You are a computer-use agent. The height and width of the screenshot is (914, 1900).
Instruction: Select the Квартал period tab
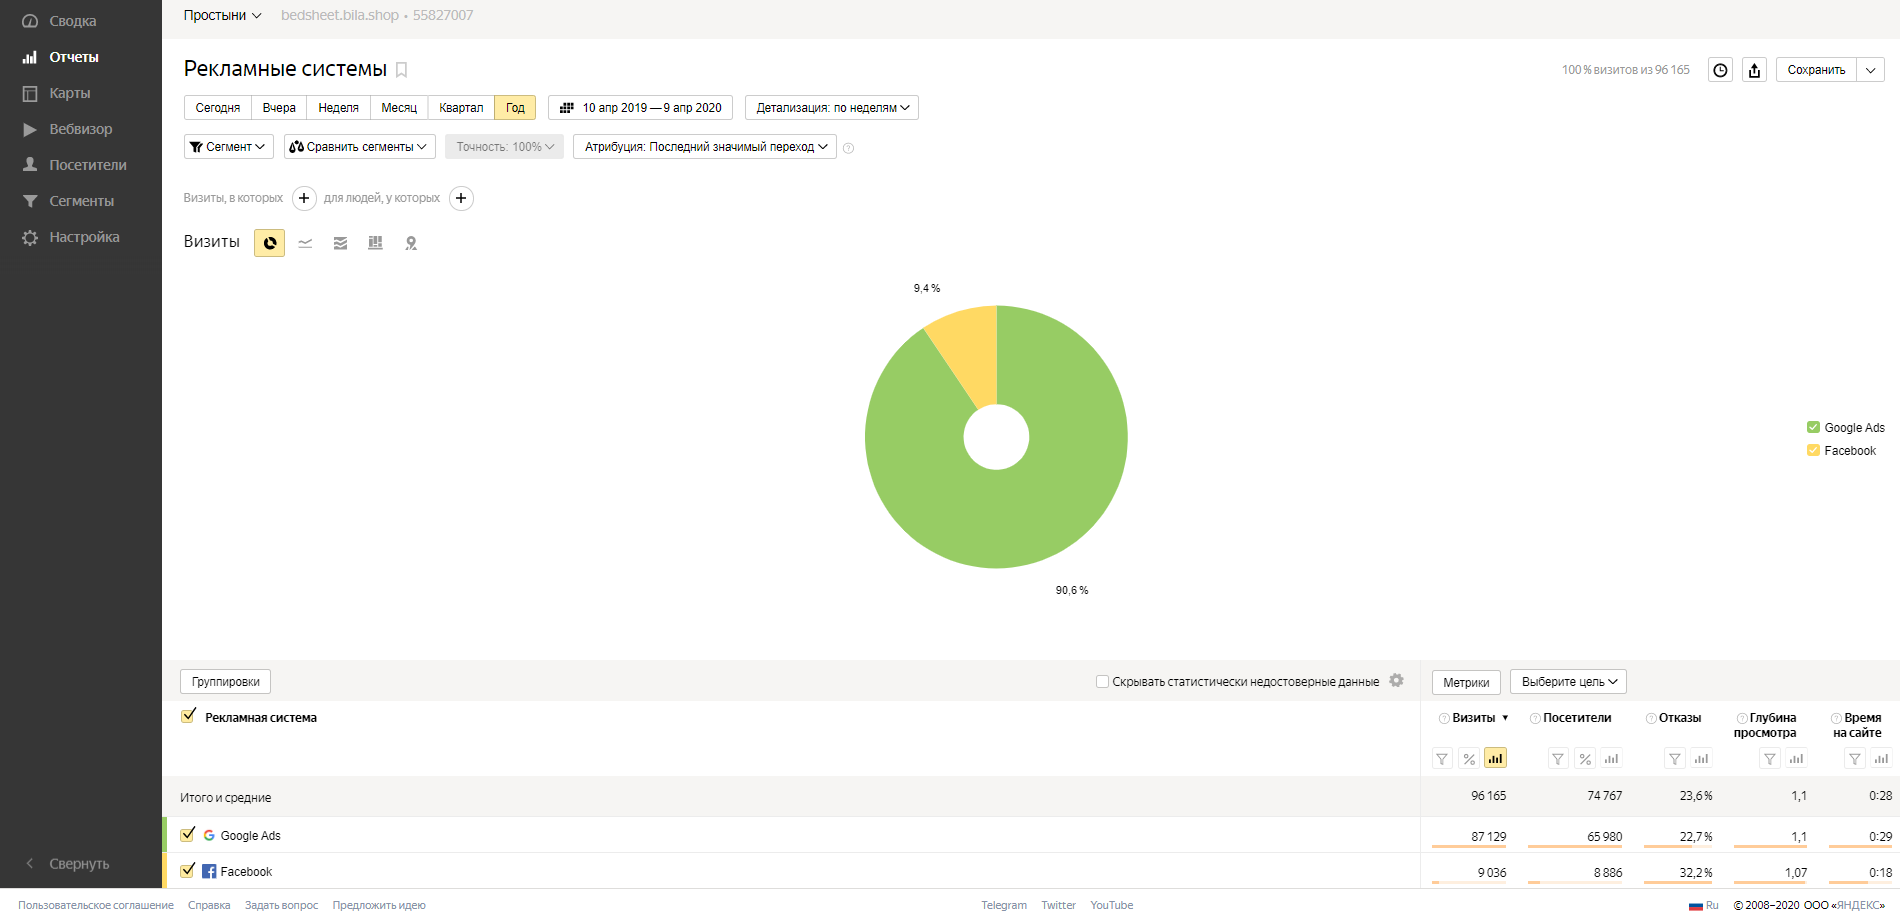coord(461,107)
